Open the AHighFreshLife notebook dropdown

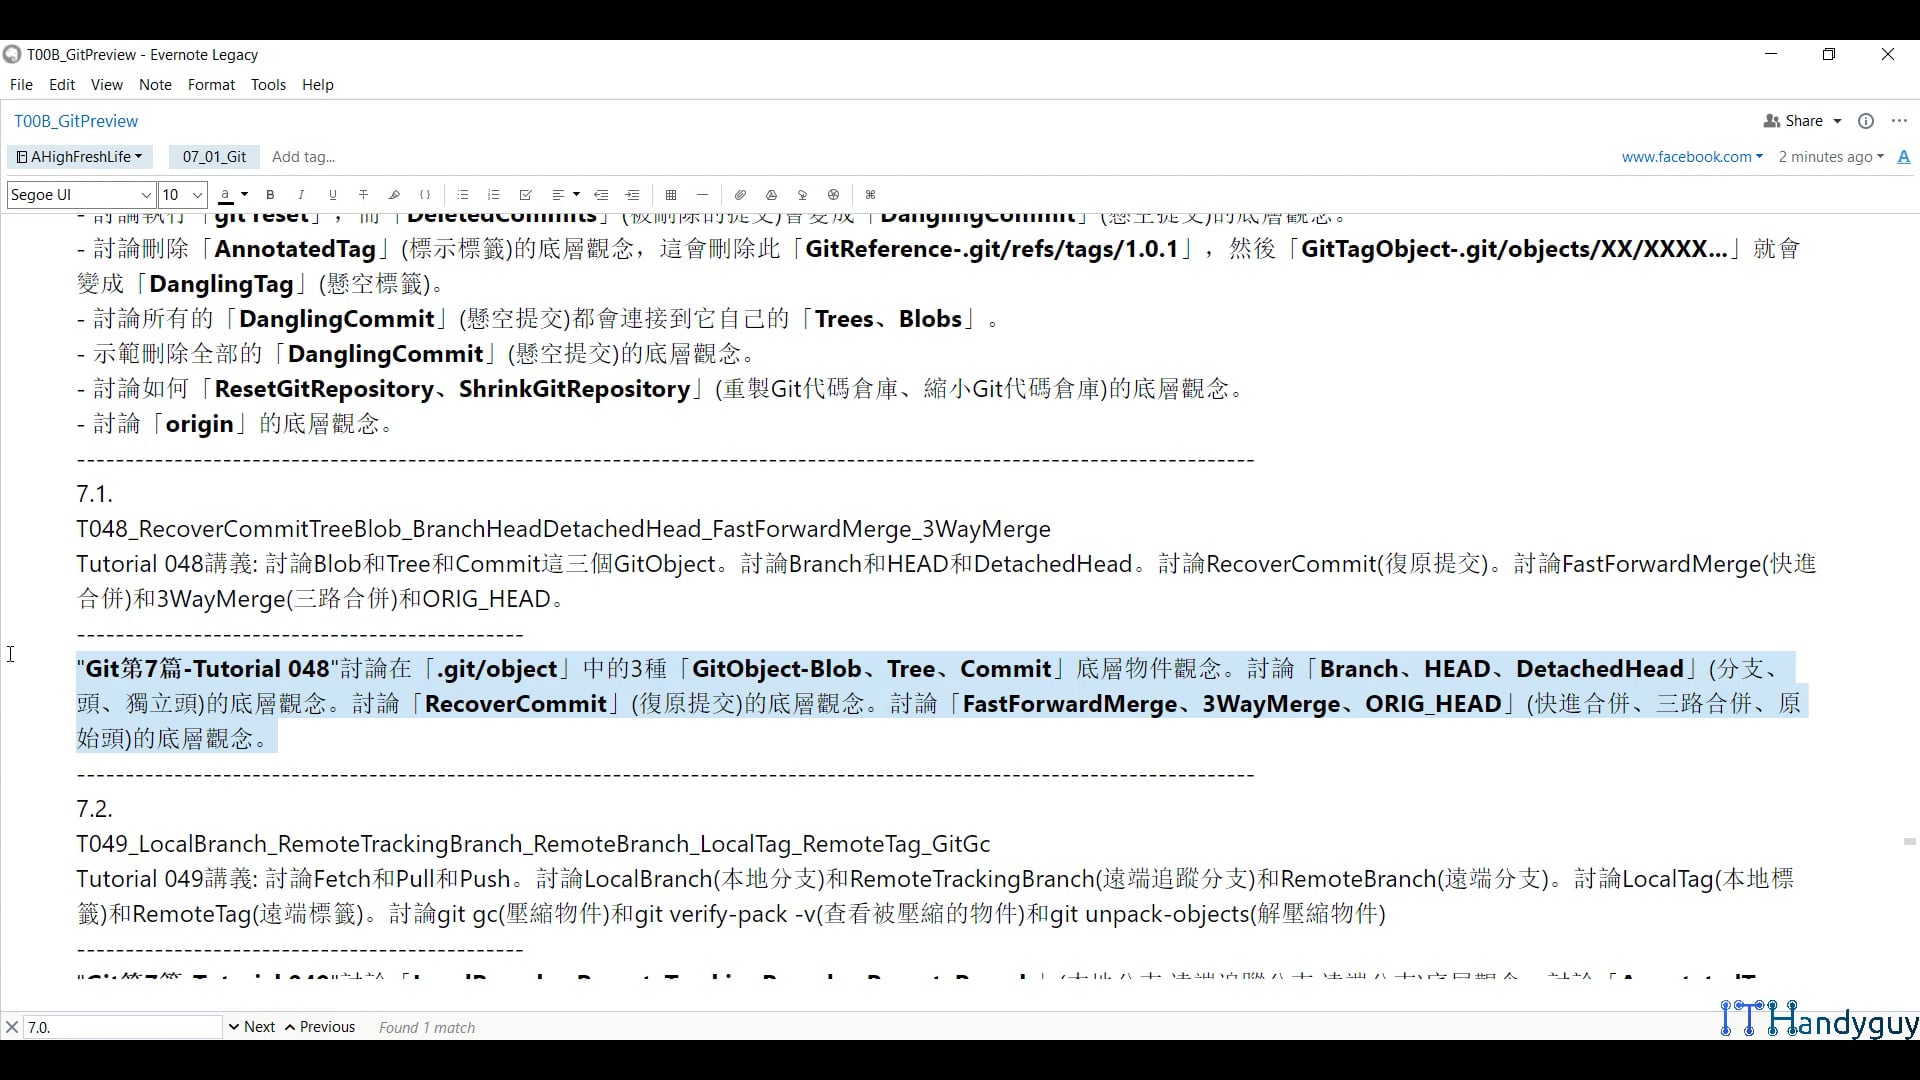click(x=79, y=156)
